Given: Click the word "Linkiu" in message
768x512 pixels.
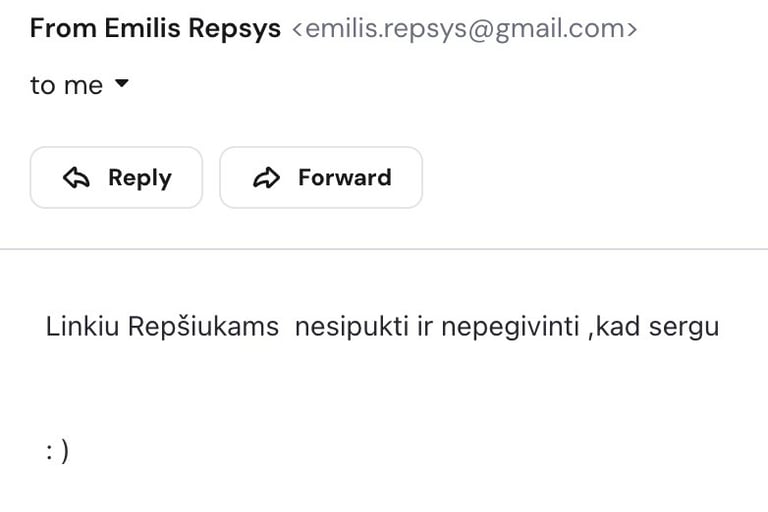Looking at the screenshot, I should tap(83, 327).
